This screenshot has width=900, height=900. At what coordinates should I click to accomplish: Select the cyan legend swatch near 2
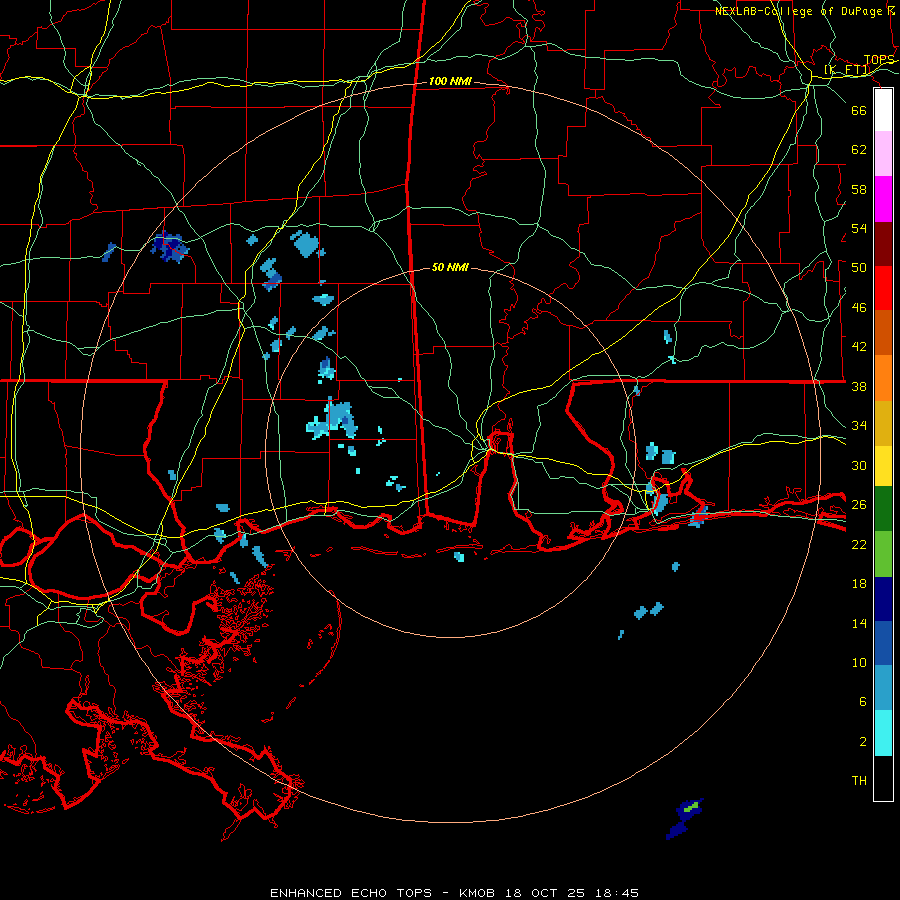pos(883,734)
